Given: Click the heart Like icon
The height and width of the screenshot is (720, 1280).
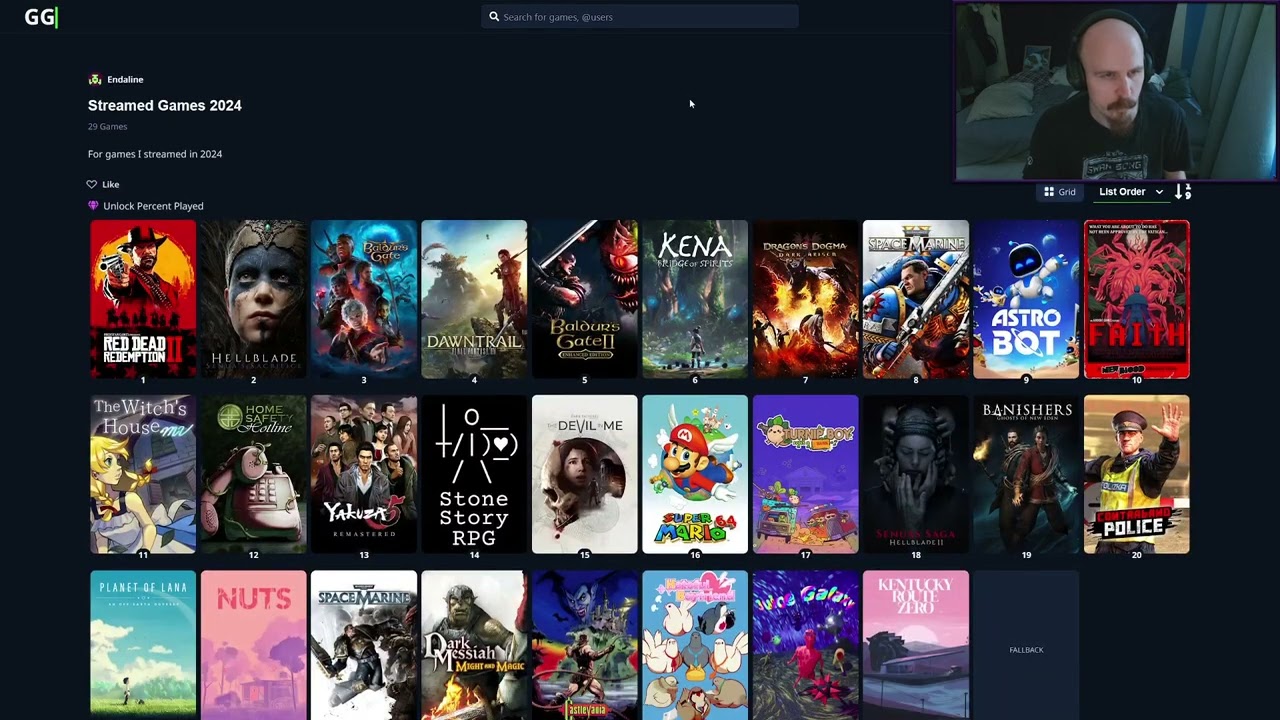Looking at the screenshot, I should coord(92,184).
